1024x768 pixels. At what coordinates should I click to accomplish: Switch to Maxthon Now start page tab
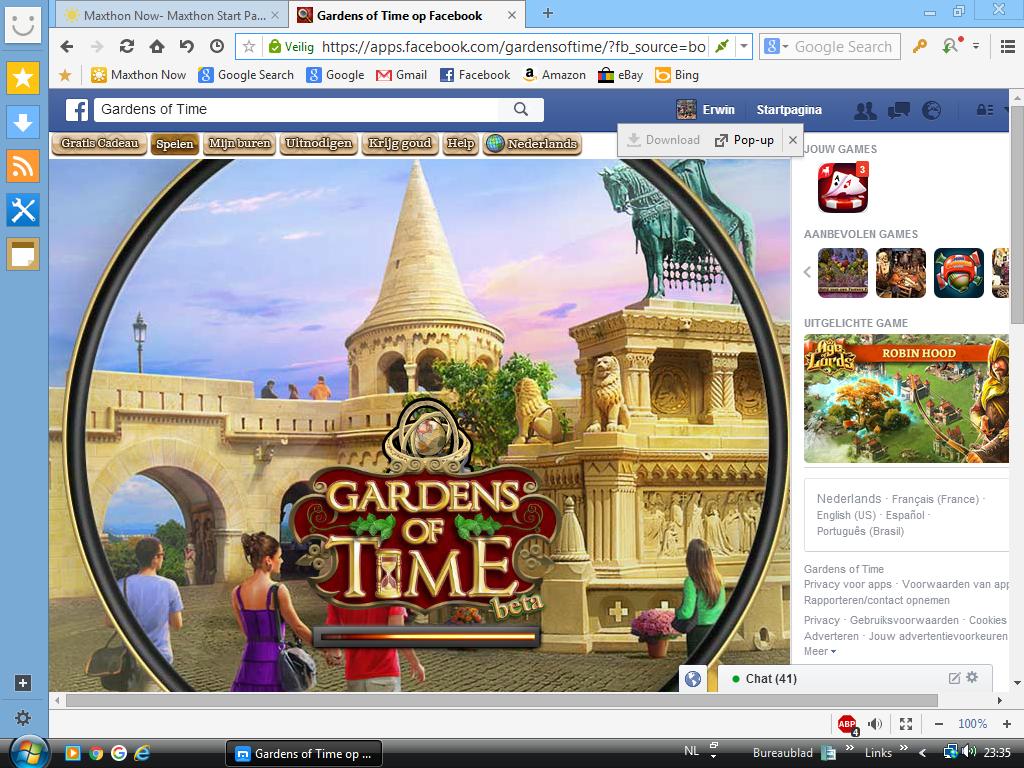pyautogui.click(x=173, y=15)
